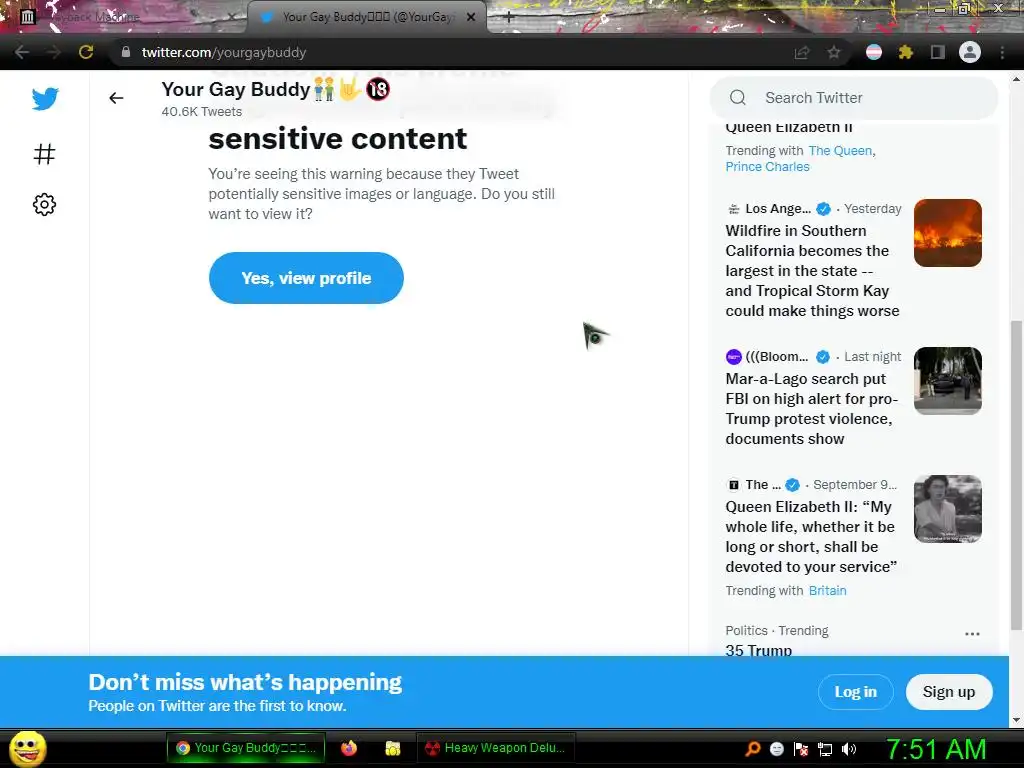This screenshot has width=1024, height=768.
Task: Close the Your Gay Buddy tab
Action: click(471, 18)
